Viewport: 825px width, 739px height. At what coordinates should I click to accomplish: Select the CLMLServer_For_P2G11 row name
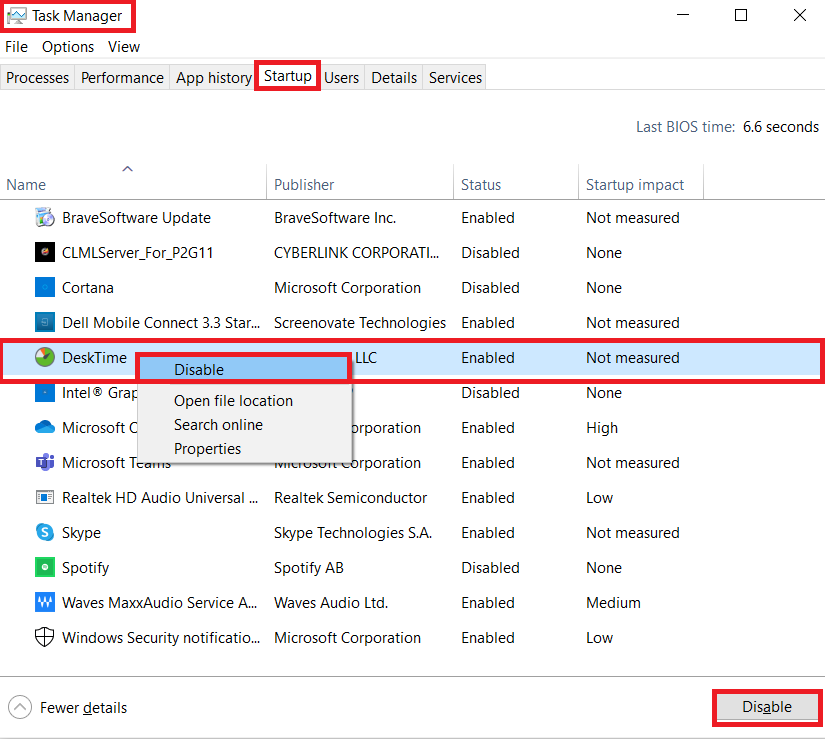pos(138,253)
